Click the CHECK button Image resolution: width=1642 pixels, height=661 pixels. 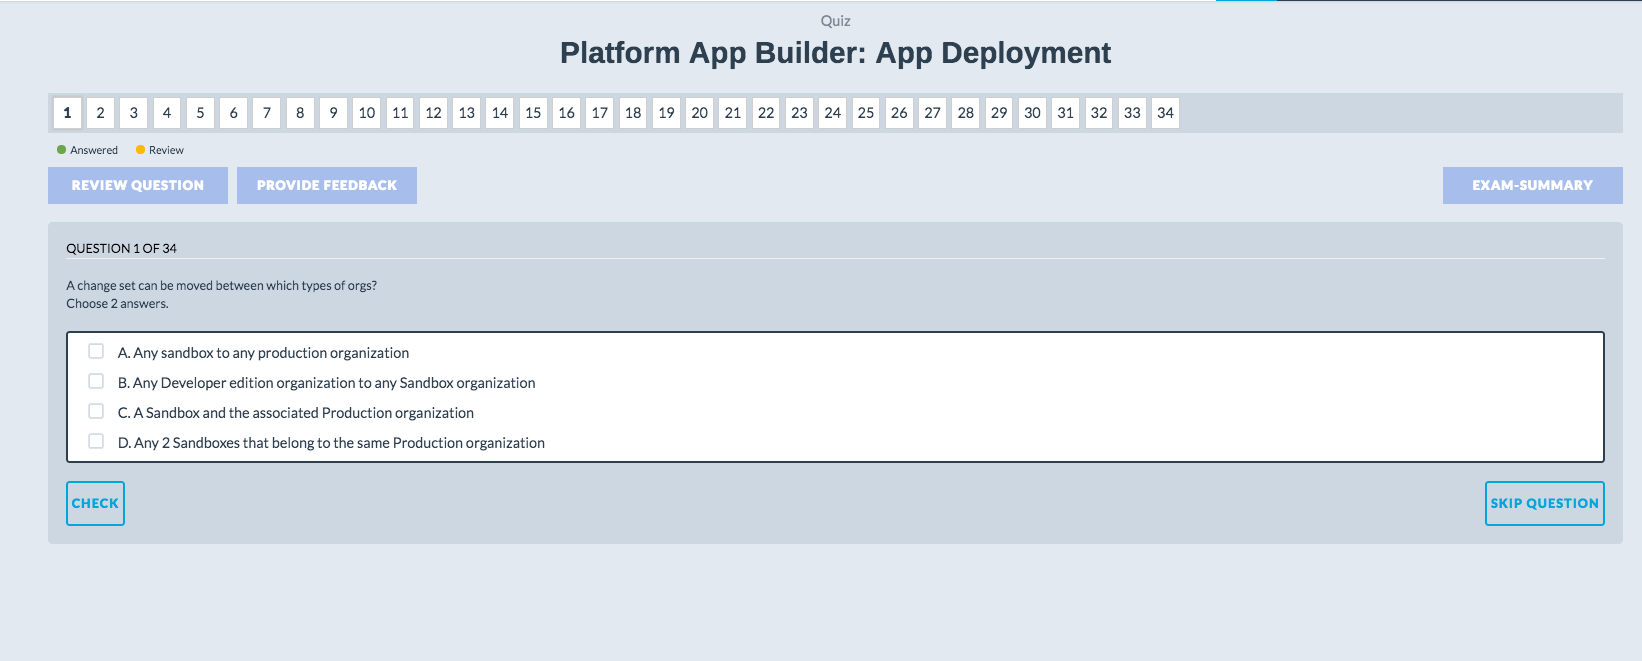coord(95,503)
